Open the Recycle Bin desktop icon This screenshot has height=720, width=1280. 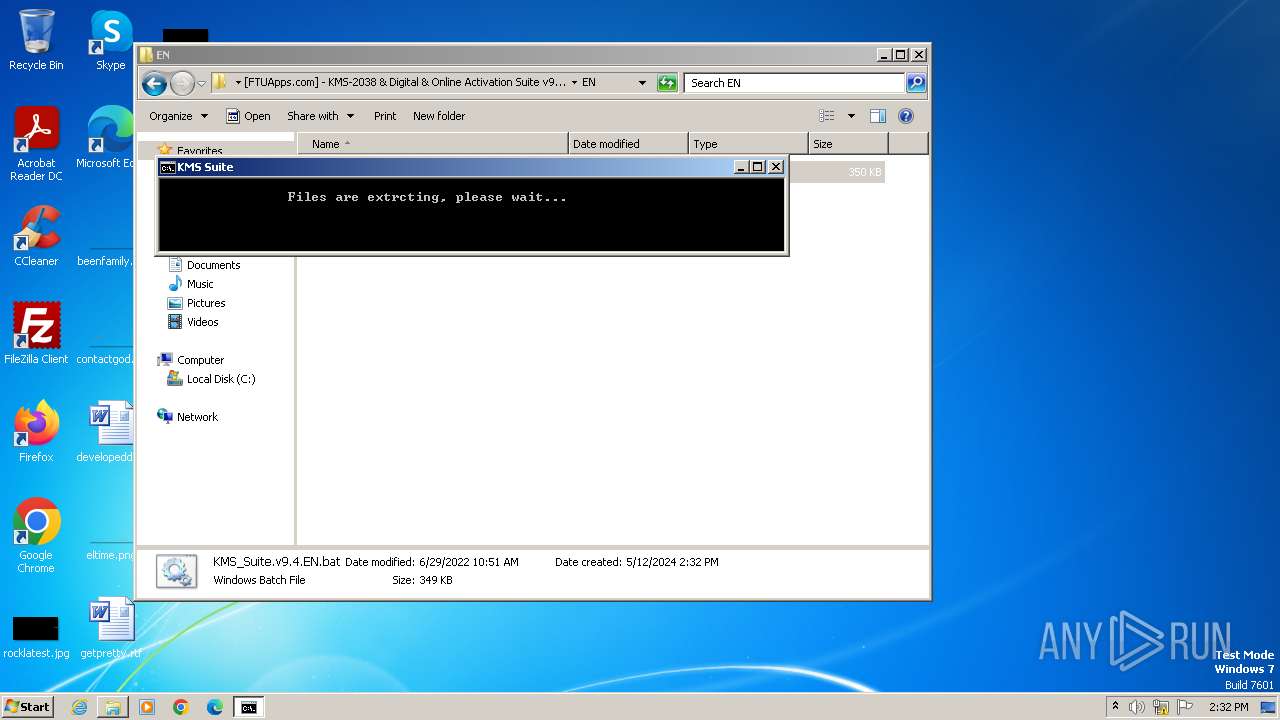[36, 40]
